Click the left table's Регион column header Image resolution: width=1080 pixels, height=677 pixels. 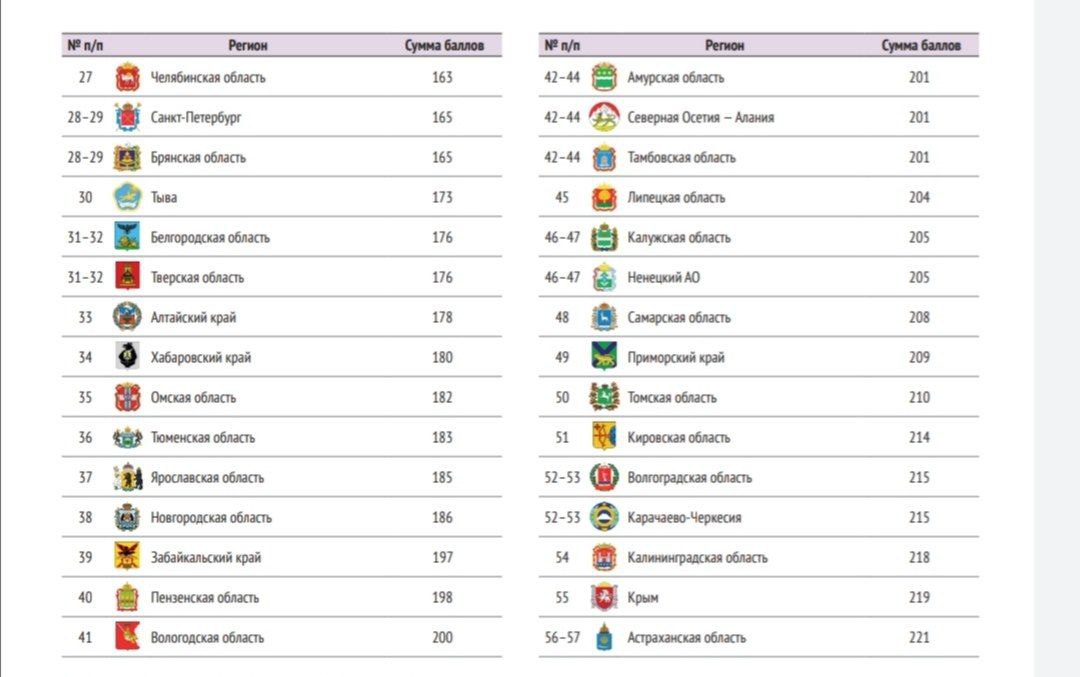click(x=248, y=45)
